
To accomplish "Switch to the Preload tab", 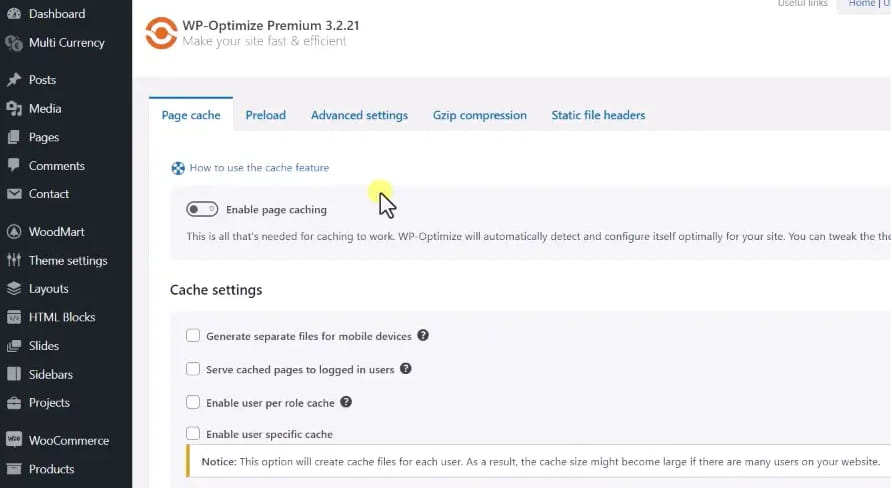I will tap(265, 115).
